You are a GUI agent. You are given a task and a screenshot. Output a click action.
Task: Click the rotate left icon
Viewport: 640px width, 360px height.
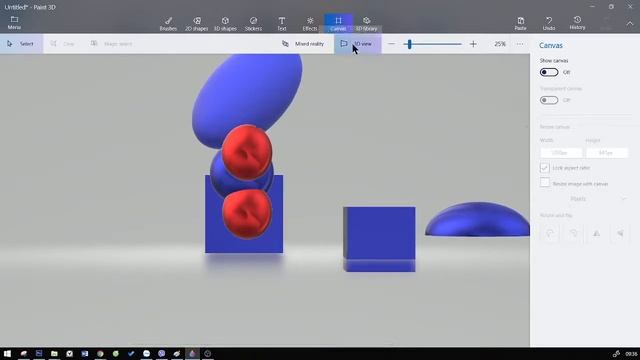click(550, 233)
